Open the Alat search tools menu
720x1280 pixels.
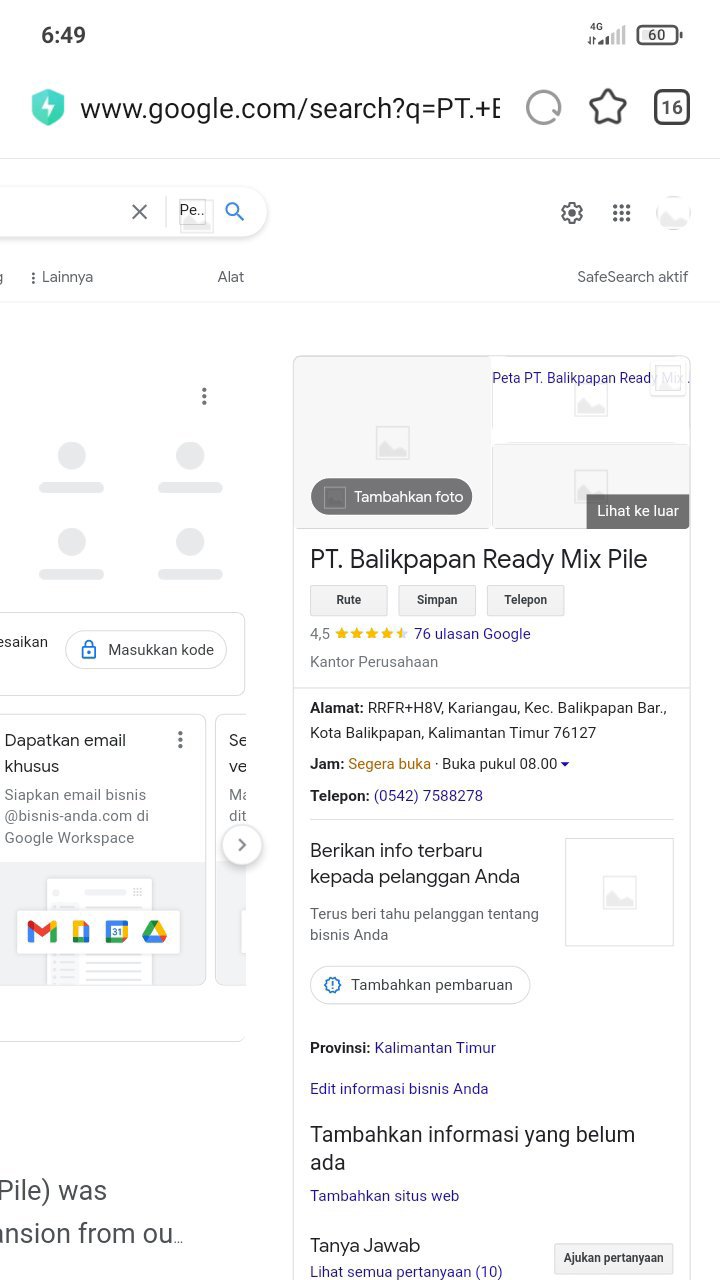pos(231,277)
